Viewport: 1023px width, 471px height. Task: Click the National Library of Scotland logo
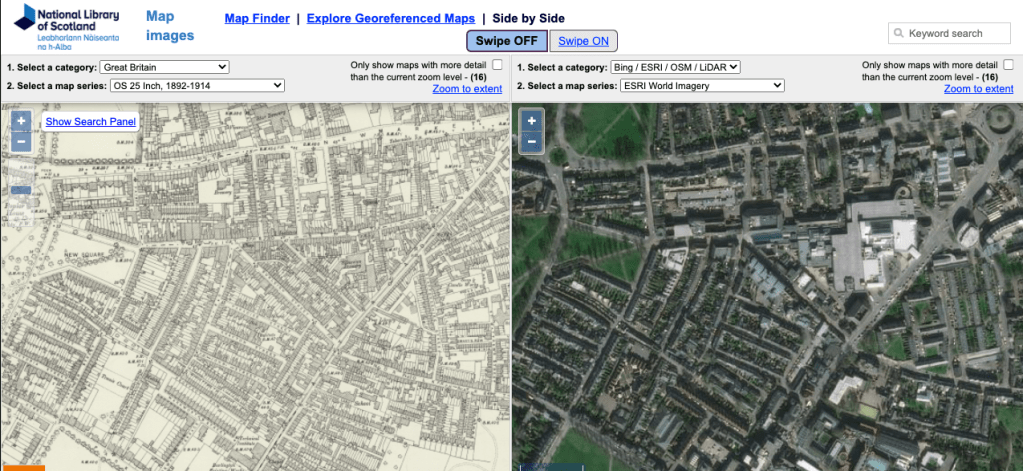66,26
